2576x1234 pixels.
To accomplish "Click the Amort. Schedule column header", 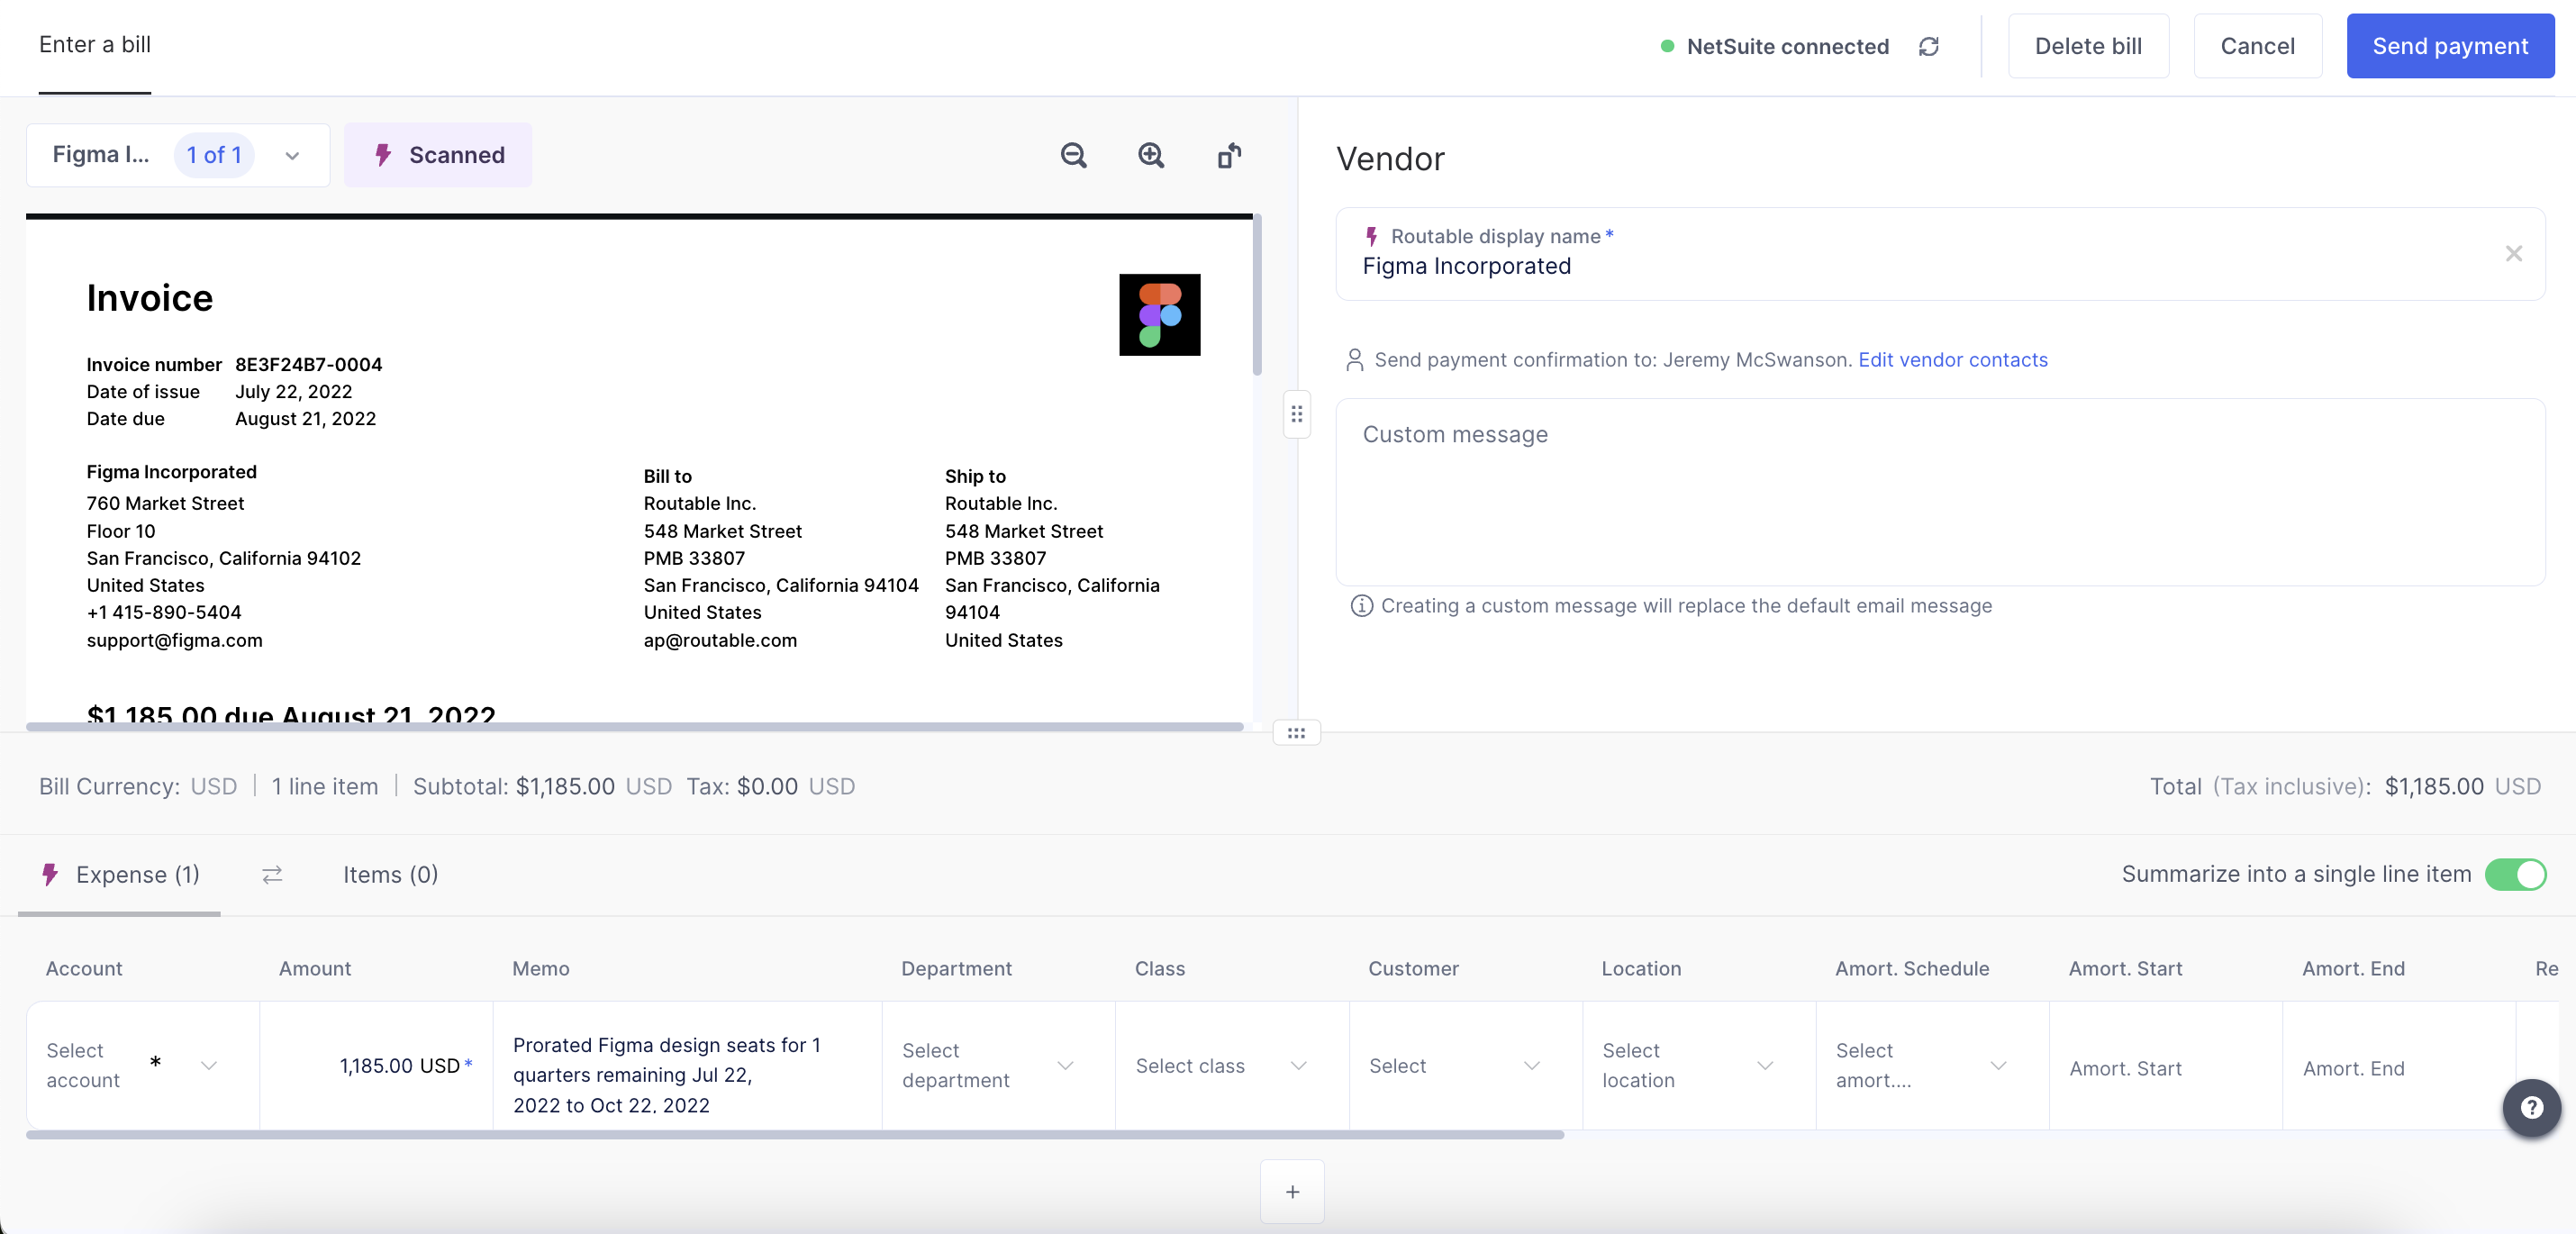I will click(x=1912, y=968).
